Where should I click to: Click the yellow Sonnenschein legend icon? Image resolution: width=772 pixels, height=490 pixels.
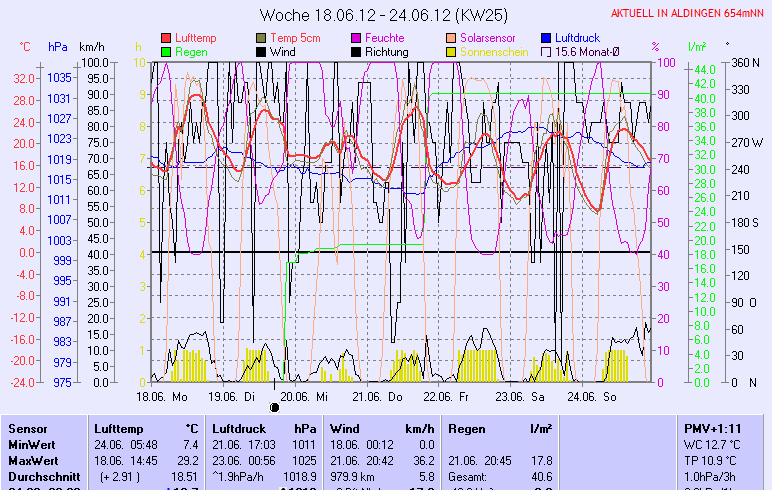coord(453,51)
